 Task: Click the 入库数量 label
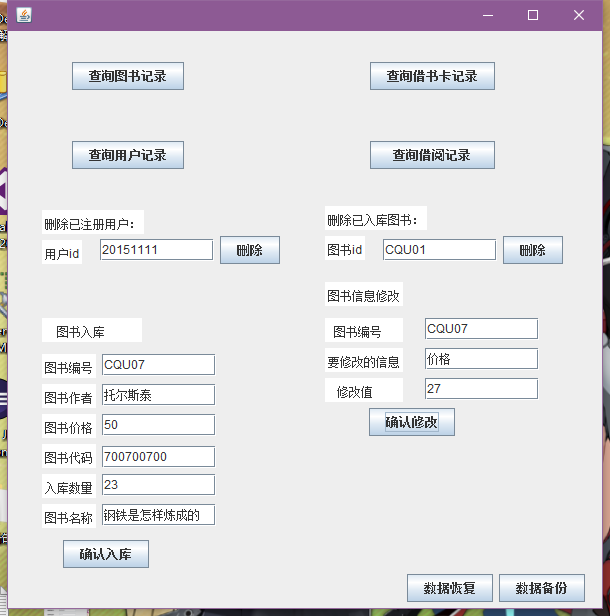69,486
